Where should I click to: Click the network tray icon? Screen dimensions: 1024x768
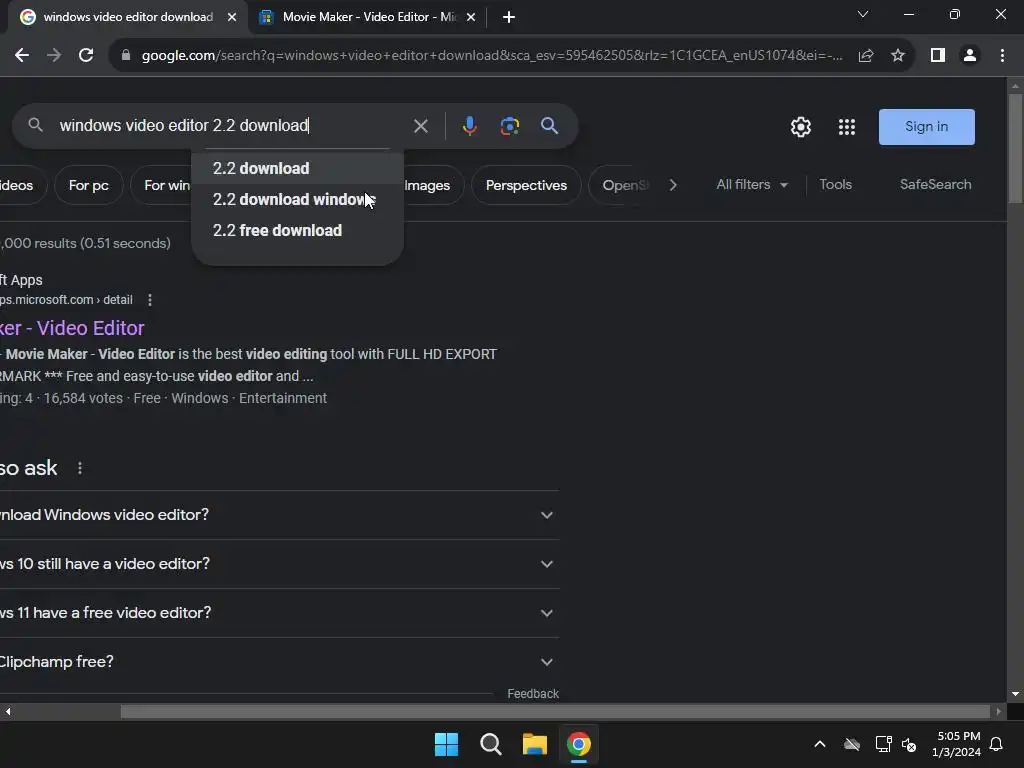pos(884,744)
